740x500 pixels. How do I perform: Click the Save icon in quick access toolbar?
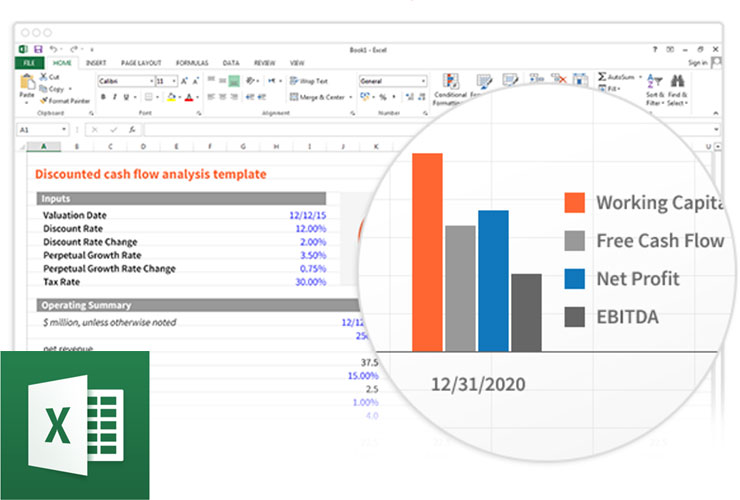[x=38, y=49]
